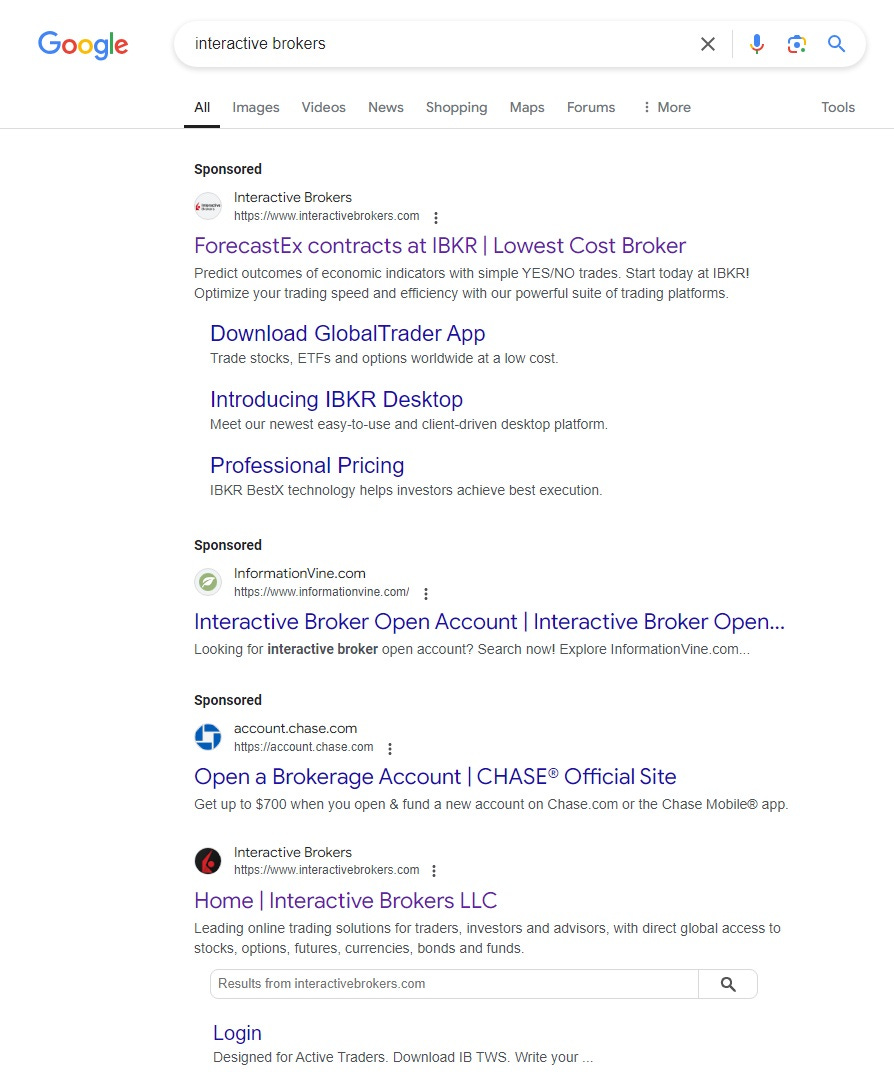Open Professional Pricing link
Viewport: 894px width, 1080px height.
[306, 466]
